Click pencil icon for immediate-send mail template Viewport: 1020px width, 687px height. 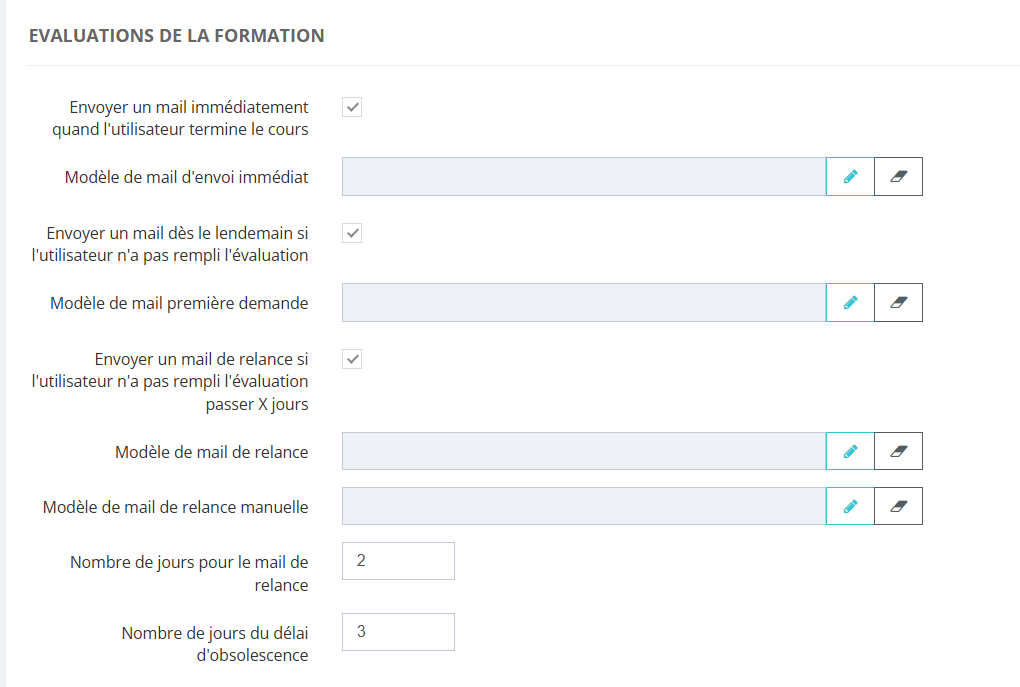pyautogui.click(x=850, y=176)
